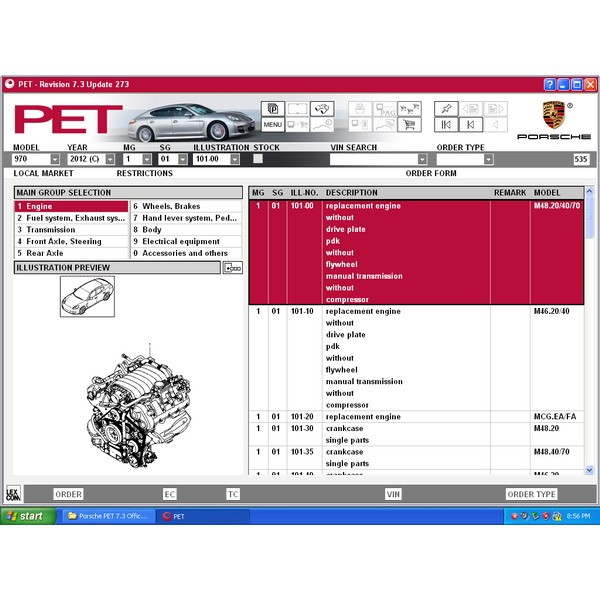Click the screen-to-device transfer icon
Screen dimensions: 600x600
click(x=360, y=124)
